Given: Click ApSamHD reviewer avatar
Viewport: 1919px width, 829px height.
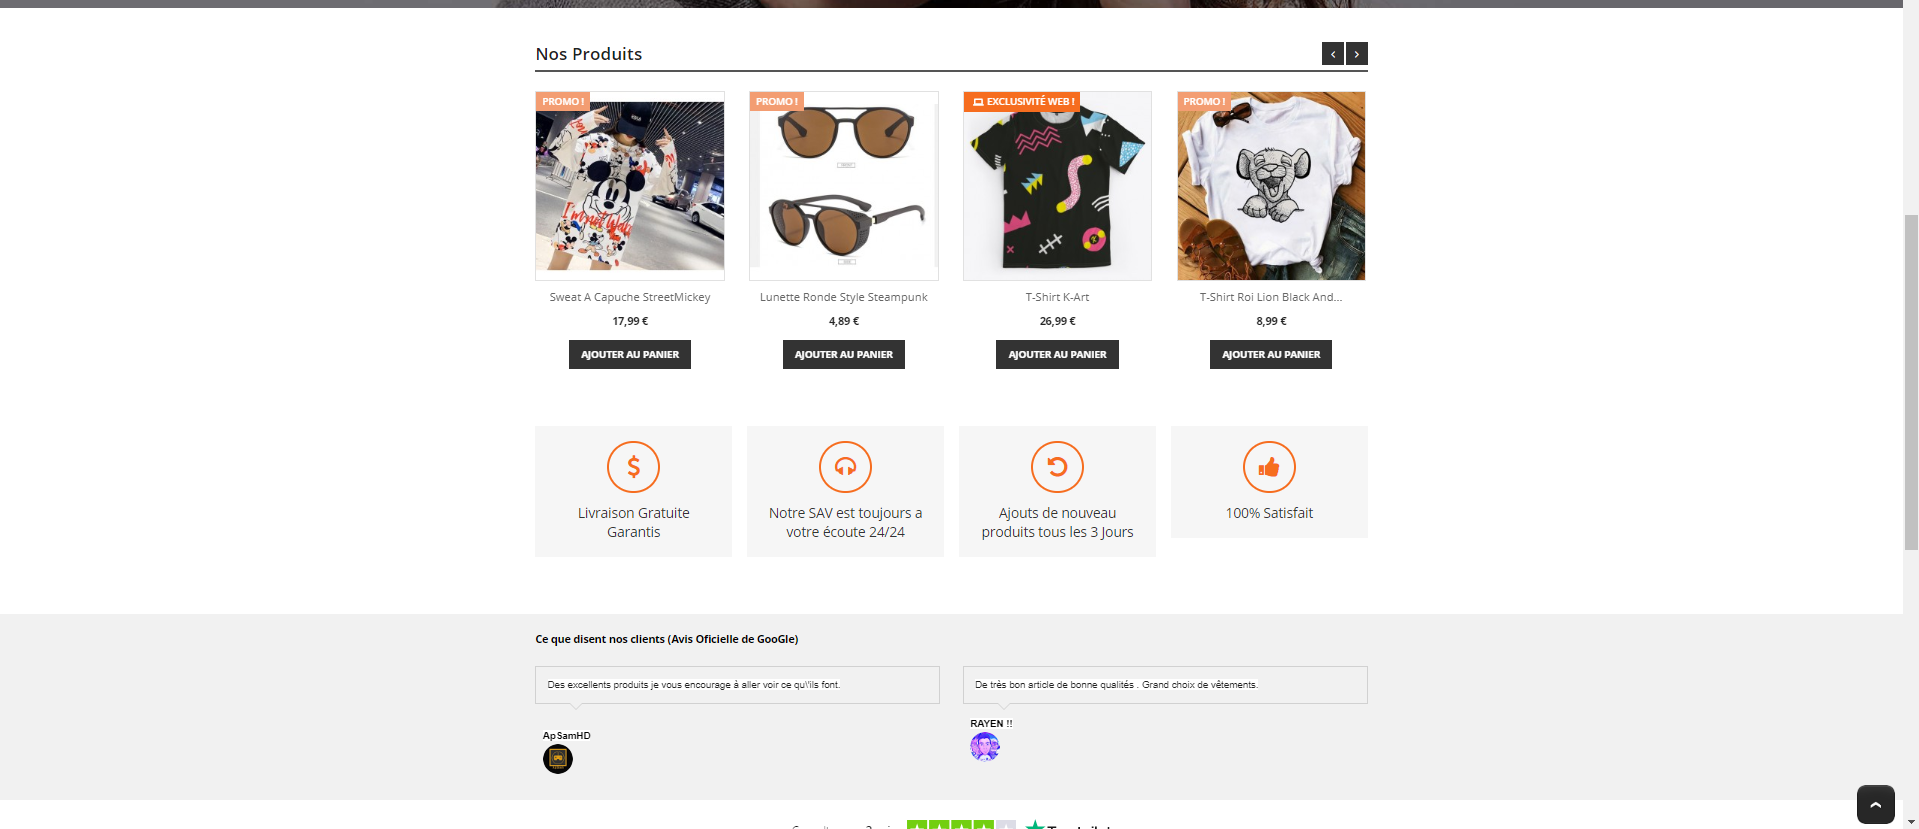Looking at the screenshot, I should pyautogui.click(x=558, y=759).
